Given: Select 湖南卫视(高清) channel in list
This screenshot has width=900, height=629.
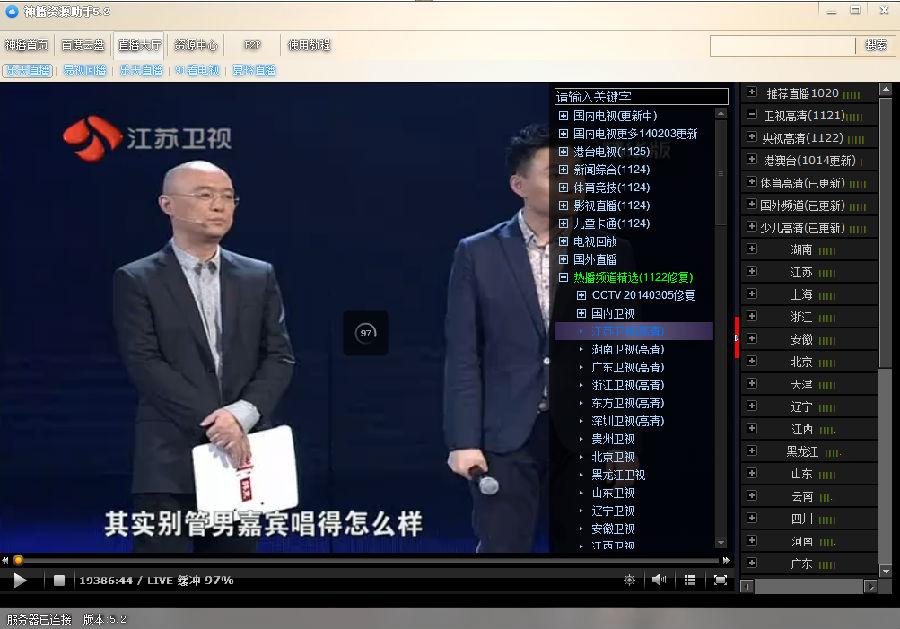Looking at the screenshot, I should click(x=627, y=349).
